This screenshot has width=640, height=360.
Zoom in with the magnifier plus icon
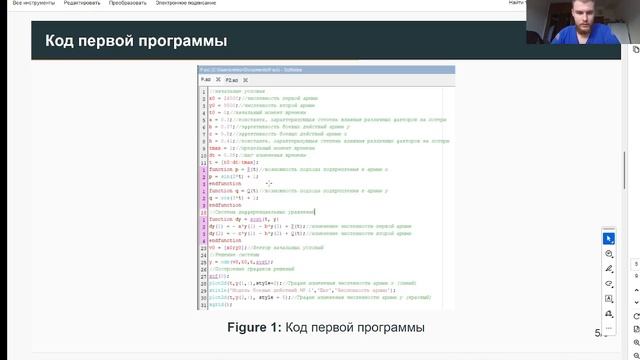click(x=636, y=342)
